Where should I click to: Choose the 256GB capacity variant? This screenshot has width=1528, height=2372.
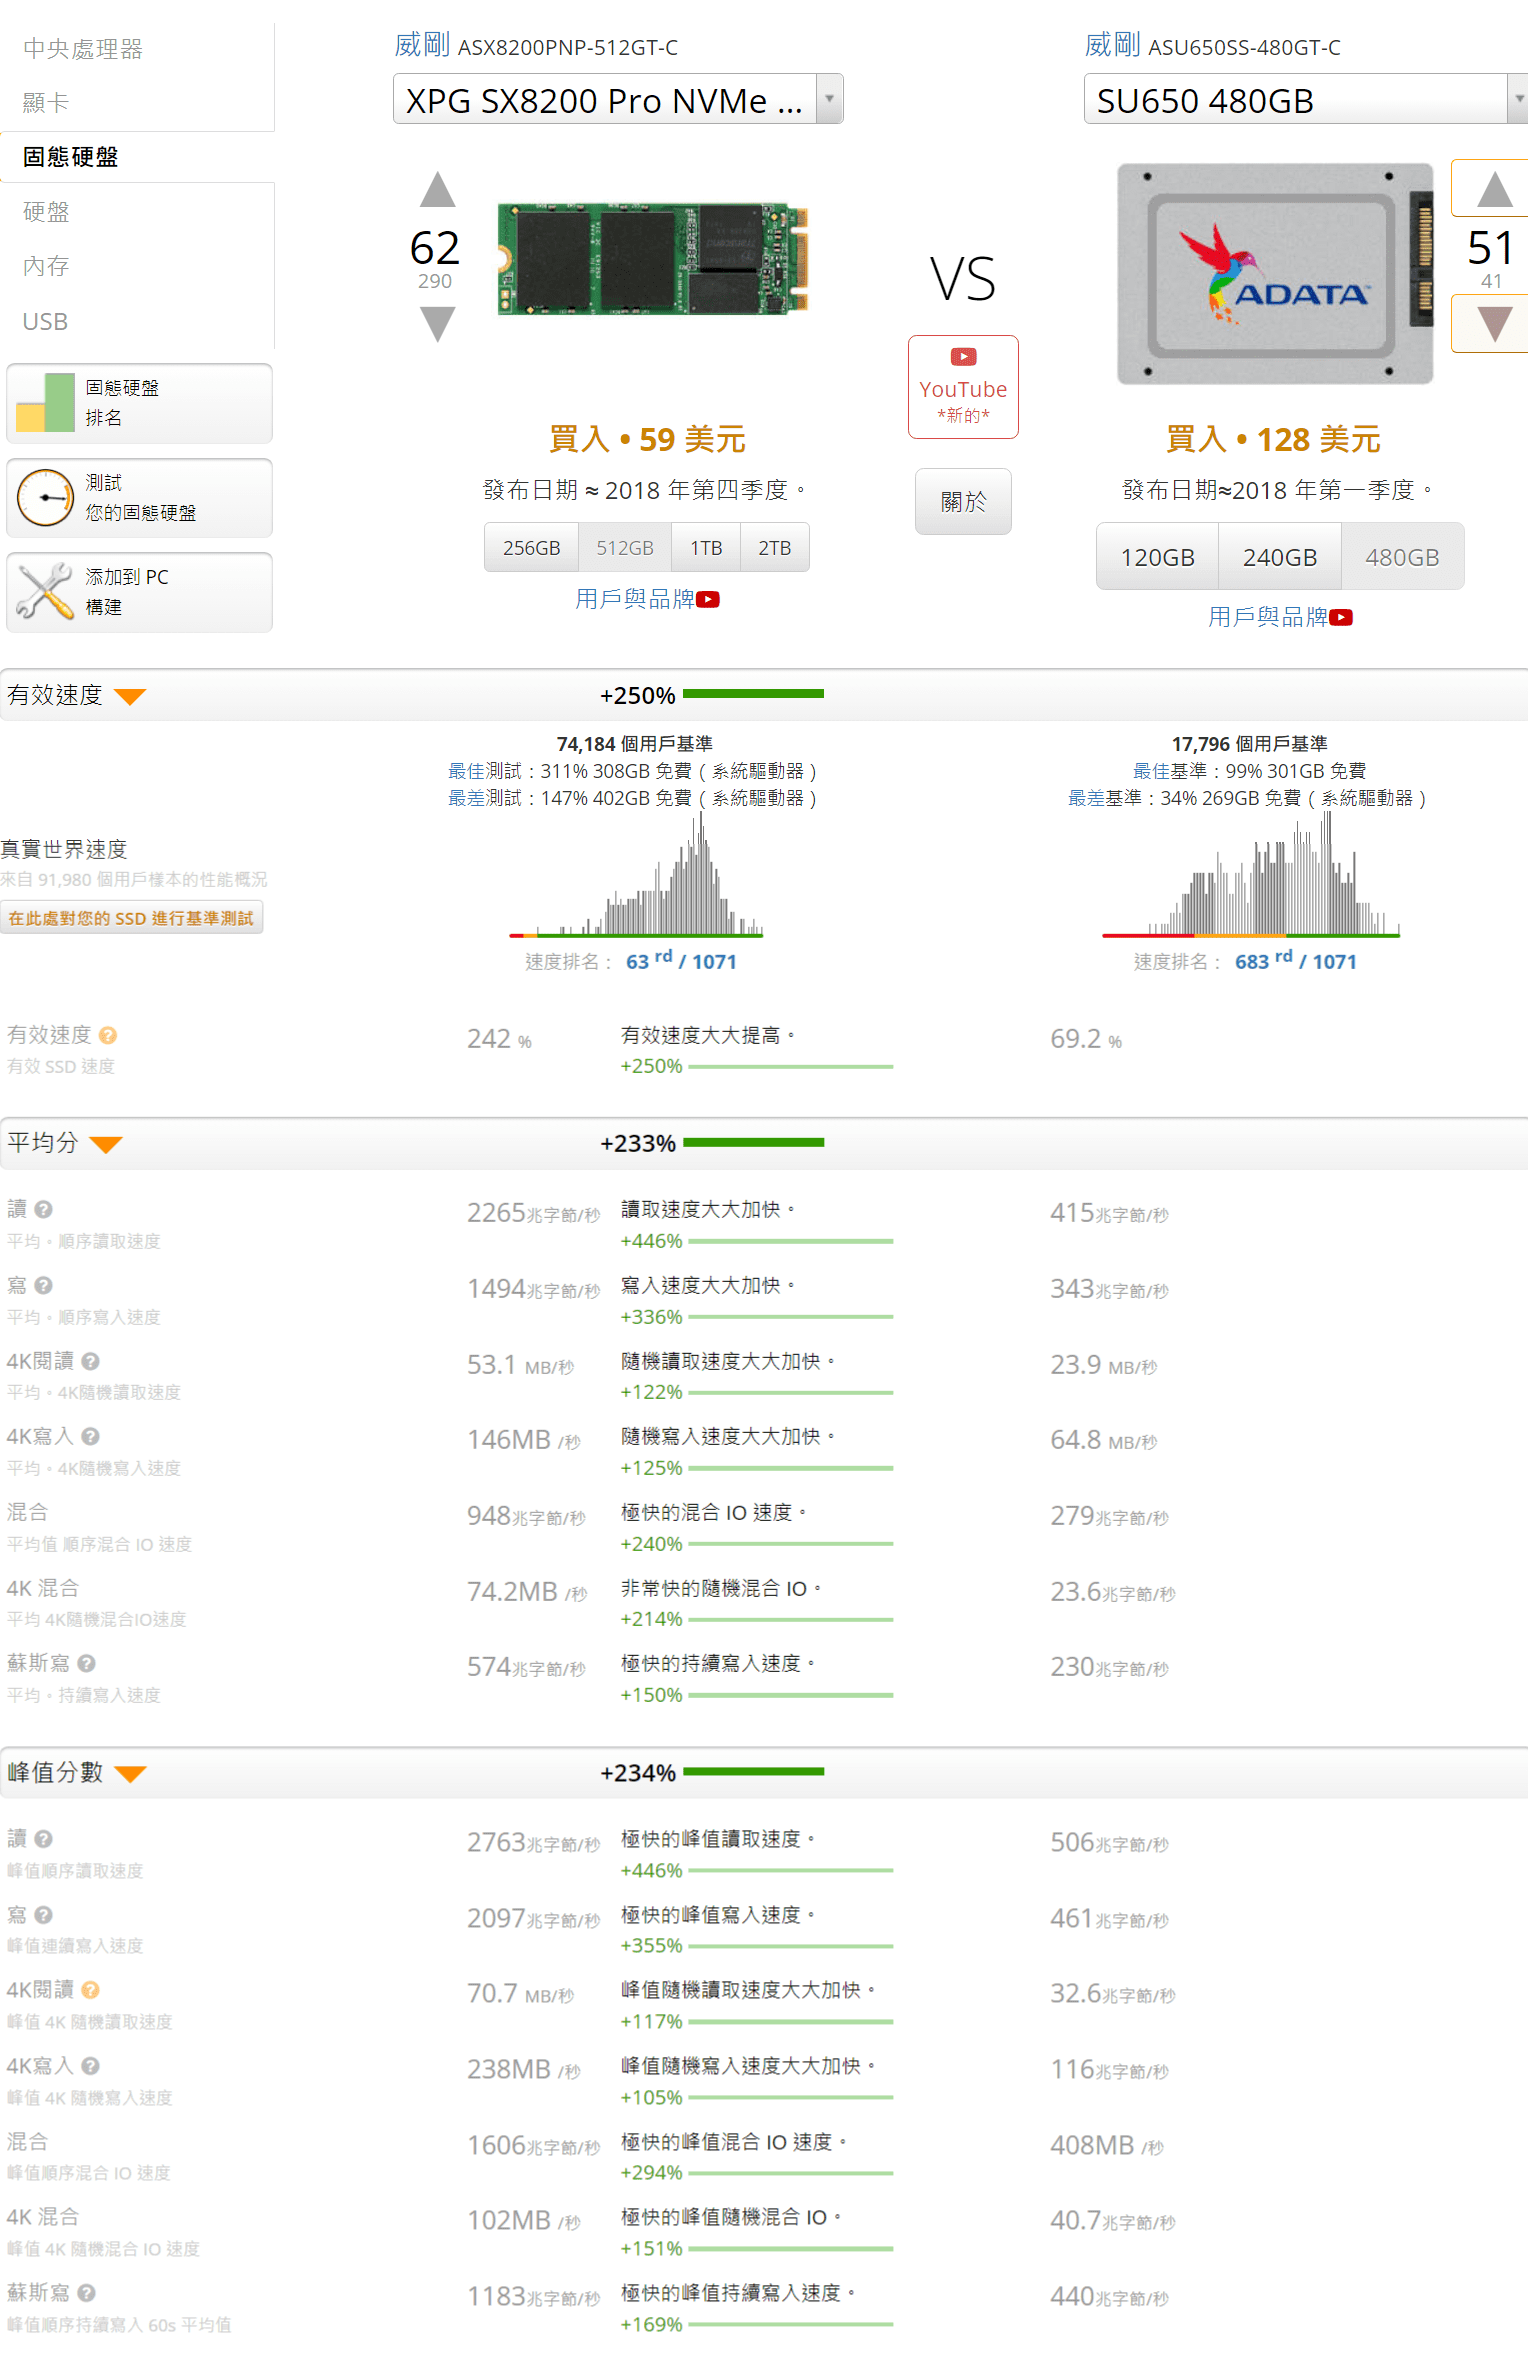pyautogui.click(x=531, y=548)
